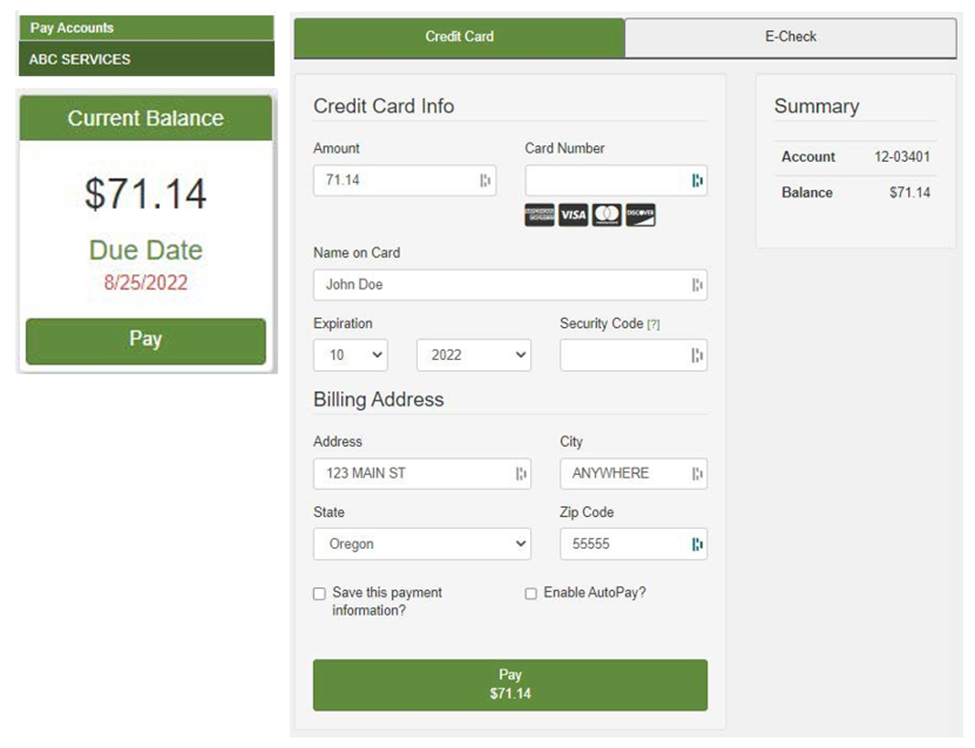975x748 pixels.
Task: Click the Visa card logo
Action: 573,215
